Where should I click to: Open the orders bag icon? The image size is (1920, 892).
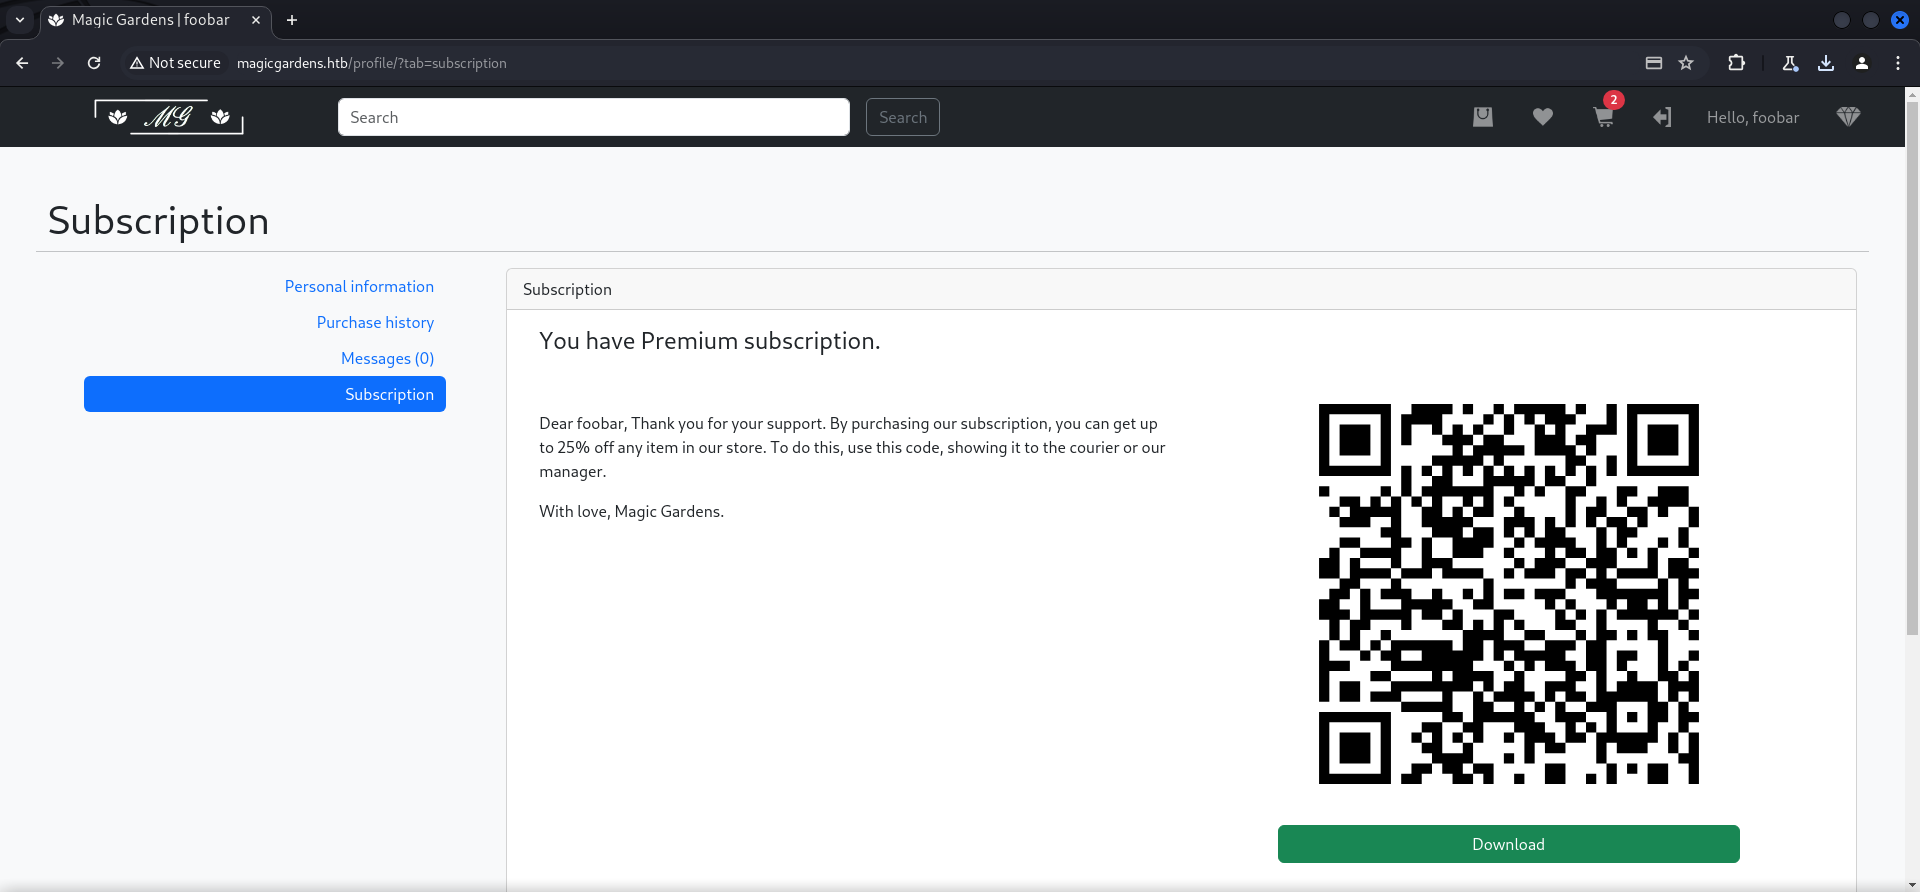1483,117
